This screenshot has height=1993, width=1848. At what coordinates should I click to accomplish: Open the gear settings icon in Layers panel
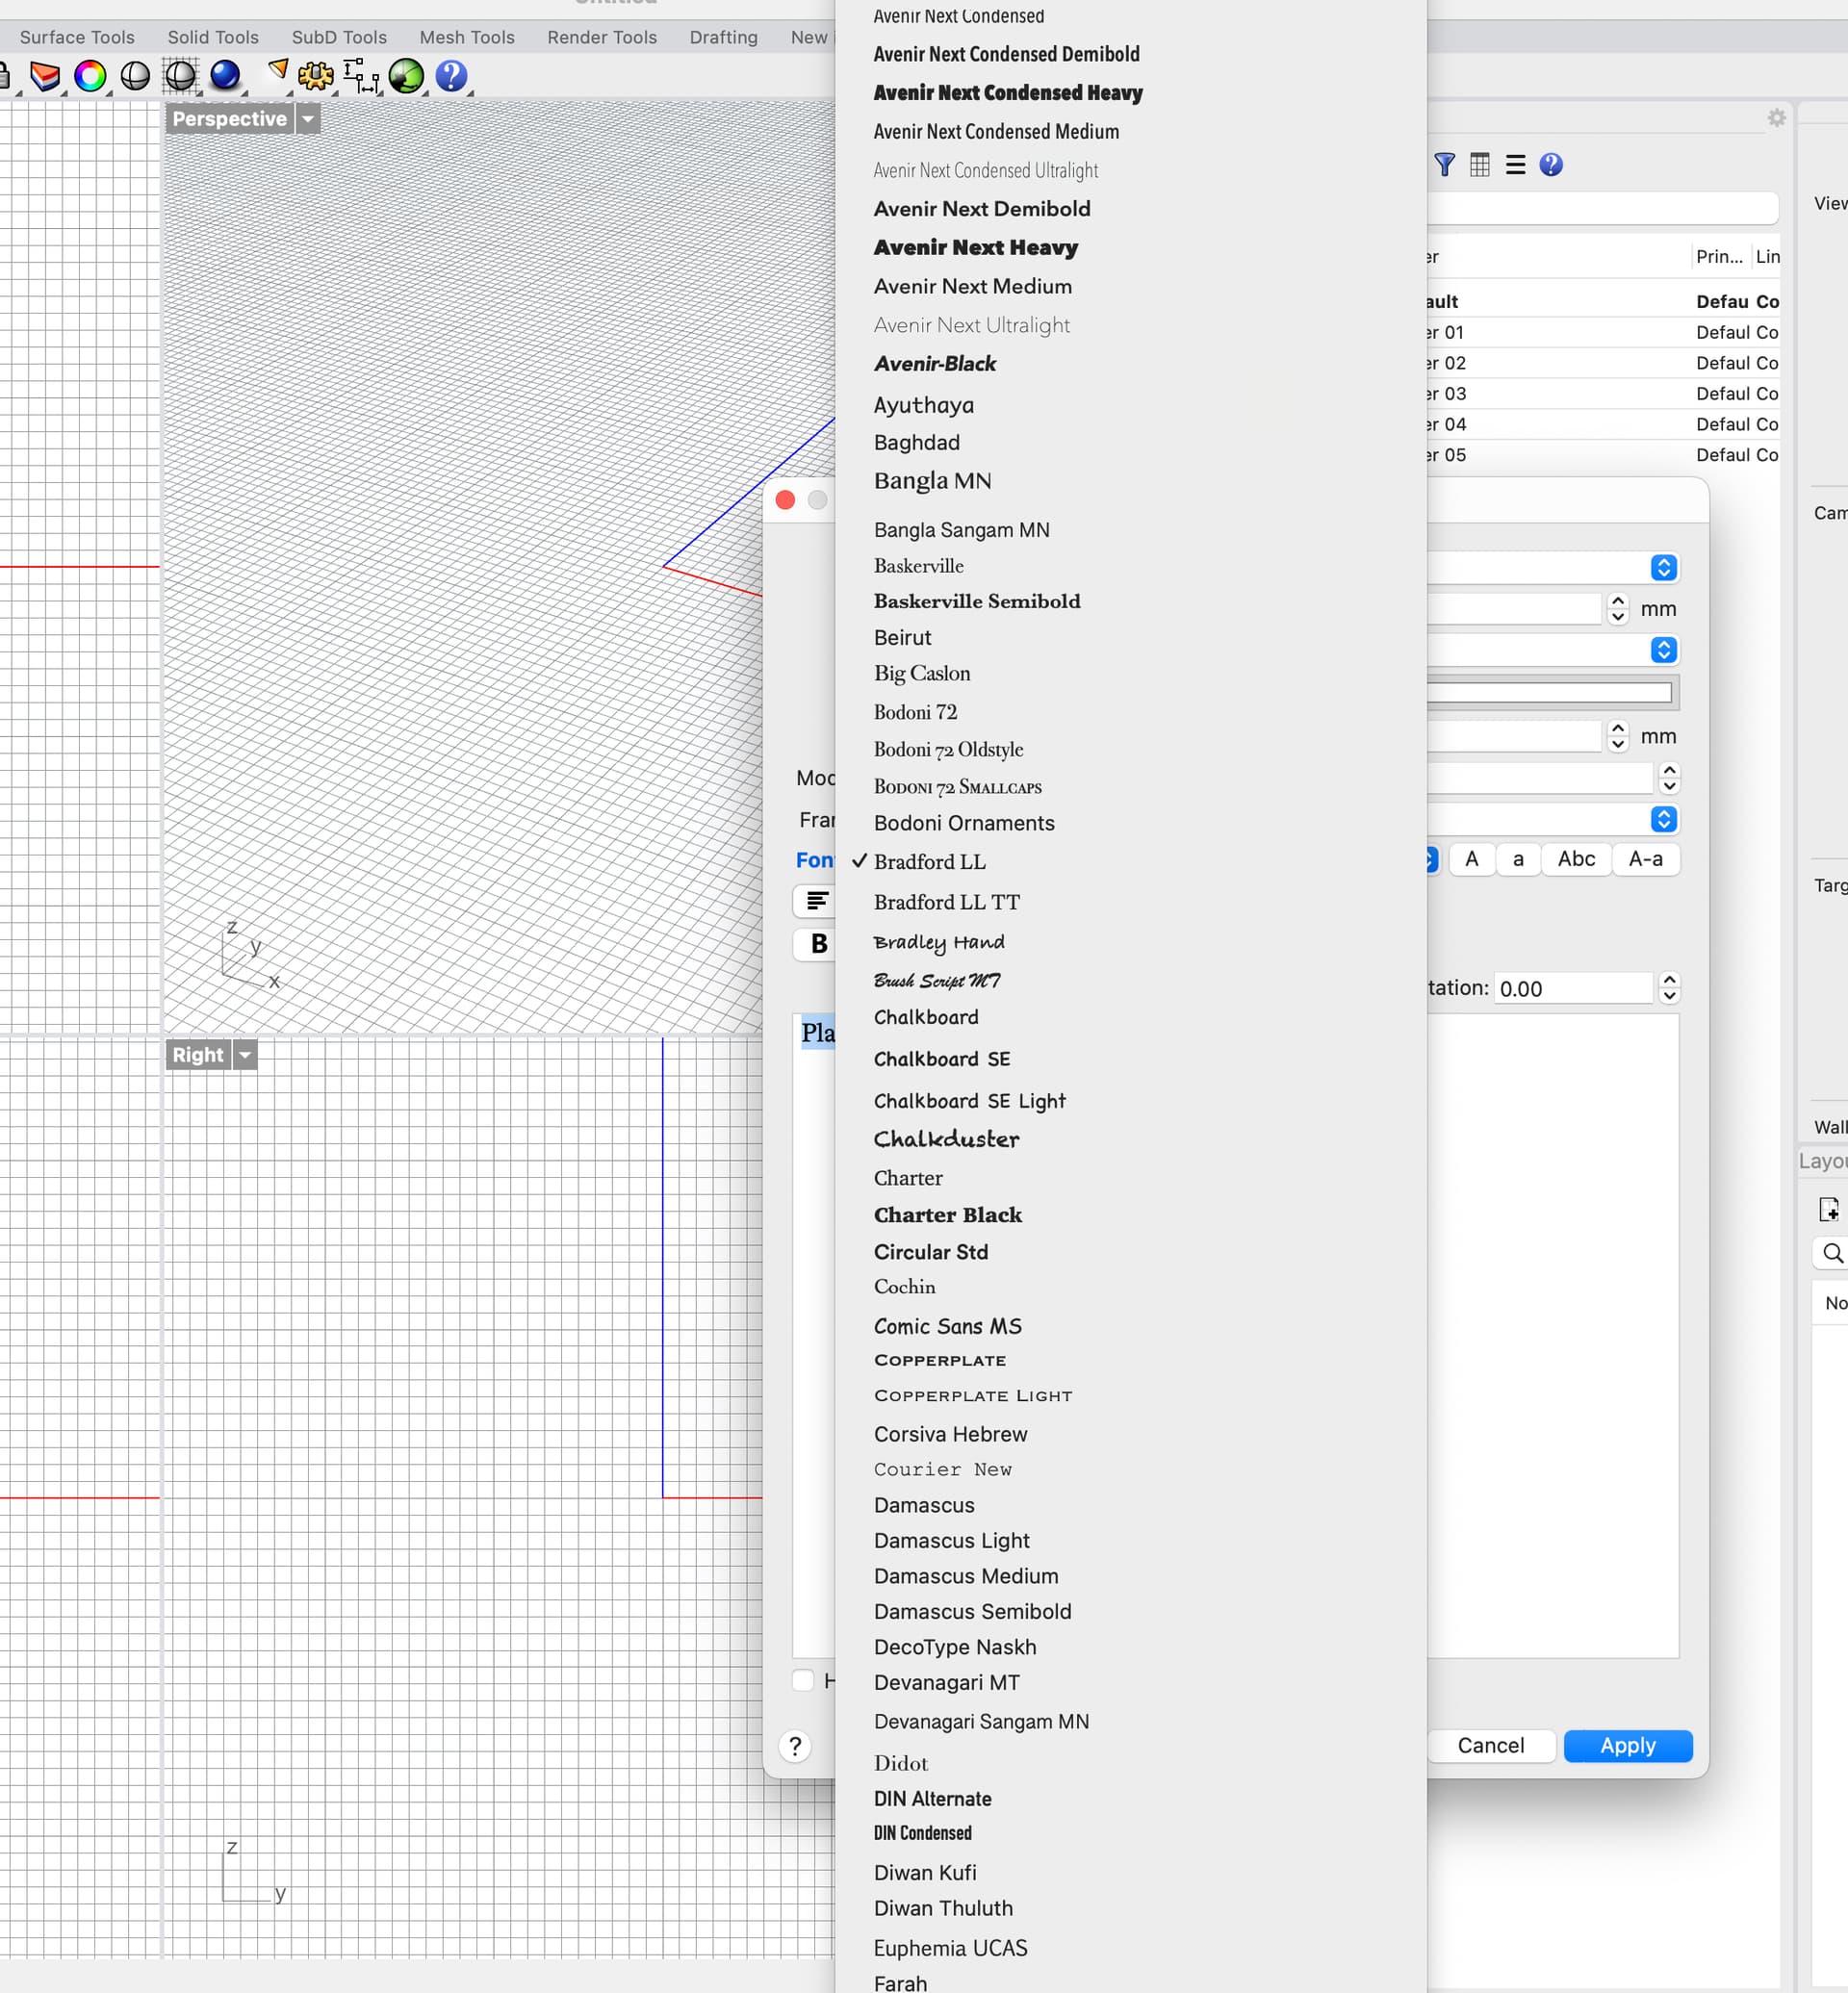tap(1776, 118)
